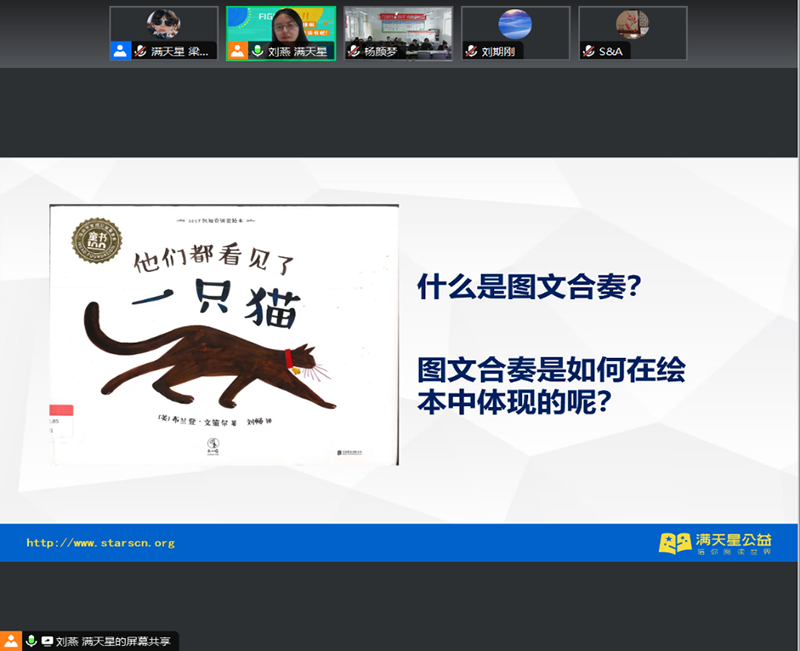Click orange person icon in screen share bar
Image resolution: width=800 pixels, height=651 pixels.
tap(10, 641)
